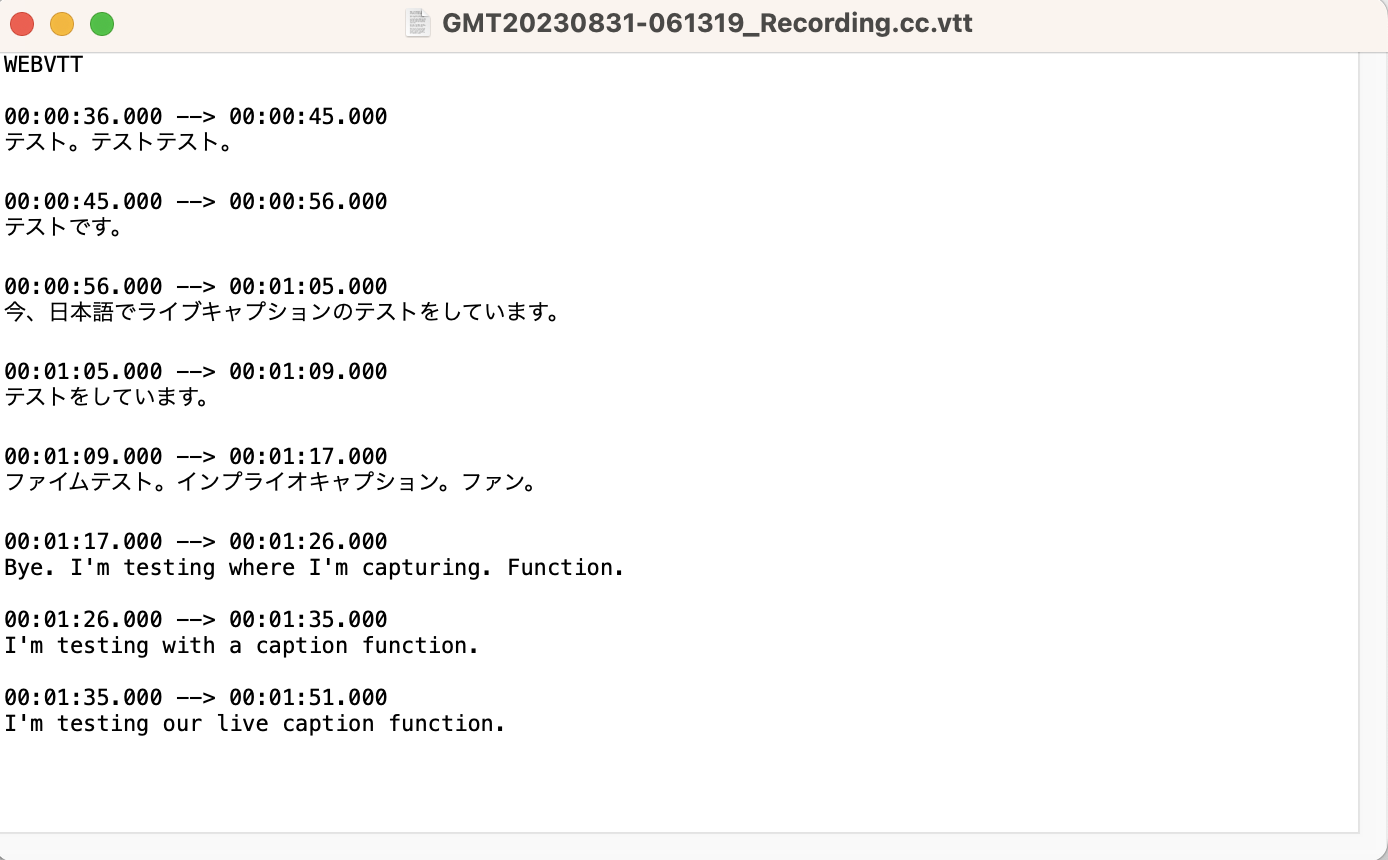
Task: Click the line I'm testing with a caption function
Action: coord(241,646)
